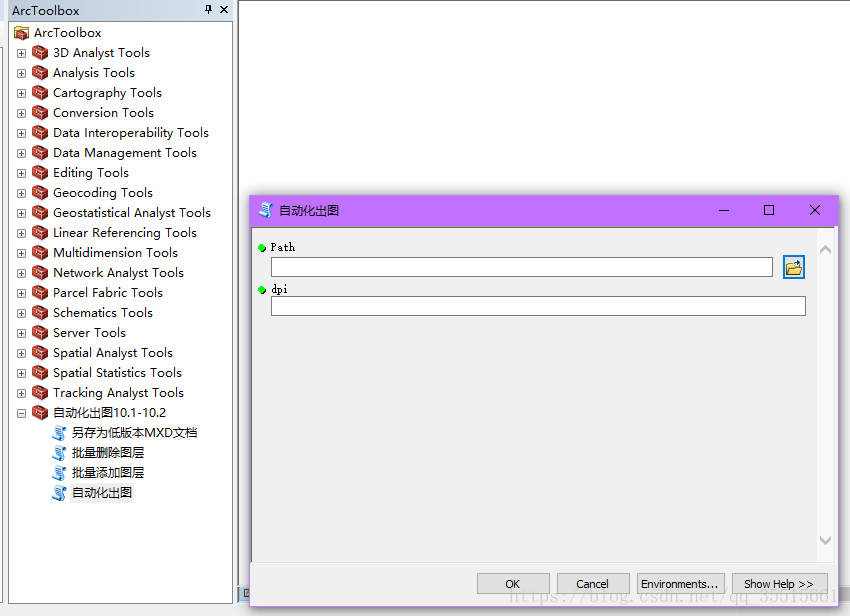This screenshot has width=850, height=616.
Task: Expand the 3D Analyst Tools node
Action: coord(21,53)
